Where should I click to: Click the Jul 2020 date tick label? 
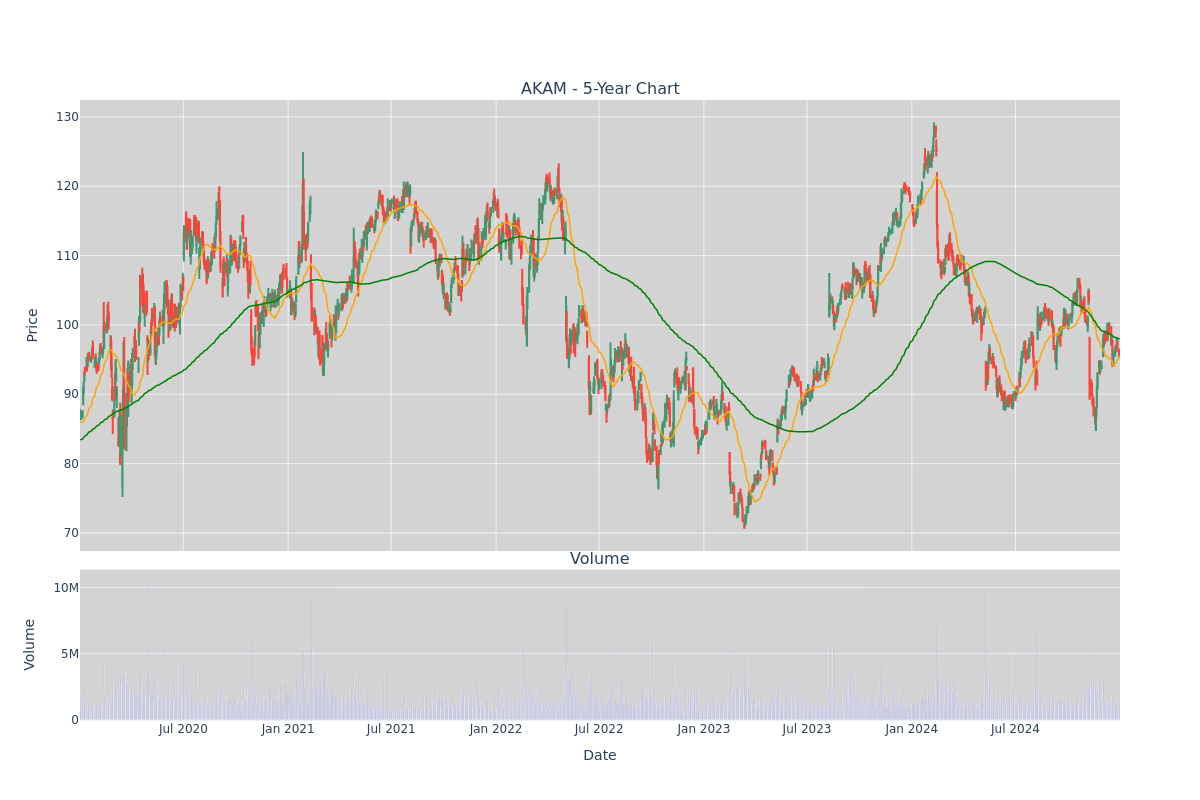(x=183, y=729)
